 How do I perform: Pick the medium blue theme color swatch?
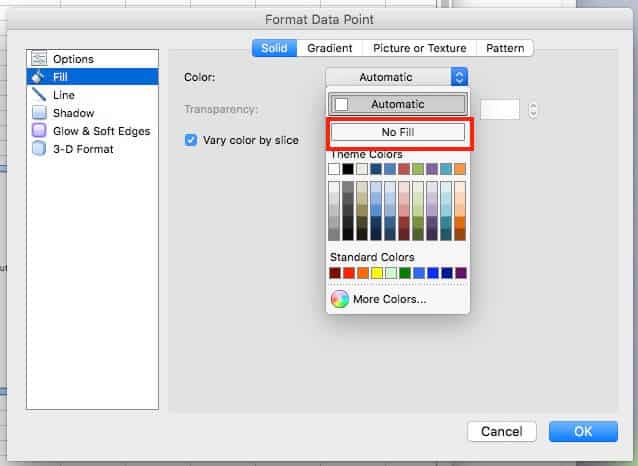tap(390, 169)
